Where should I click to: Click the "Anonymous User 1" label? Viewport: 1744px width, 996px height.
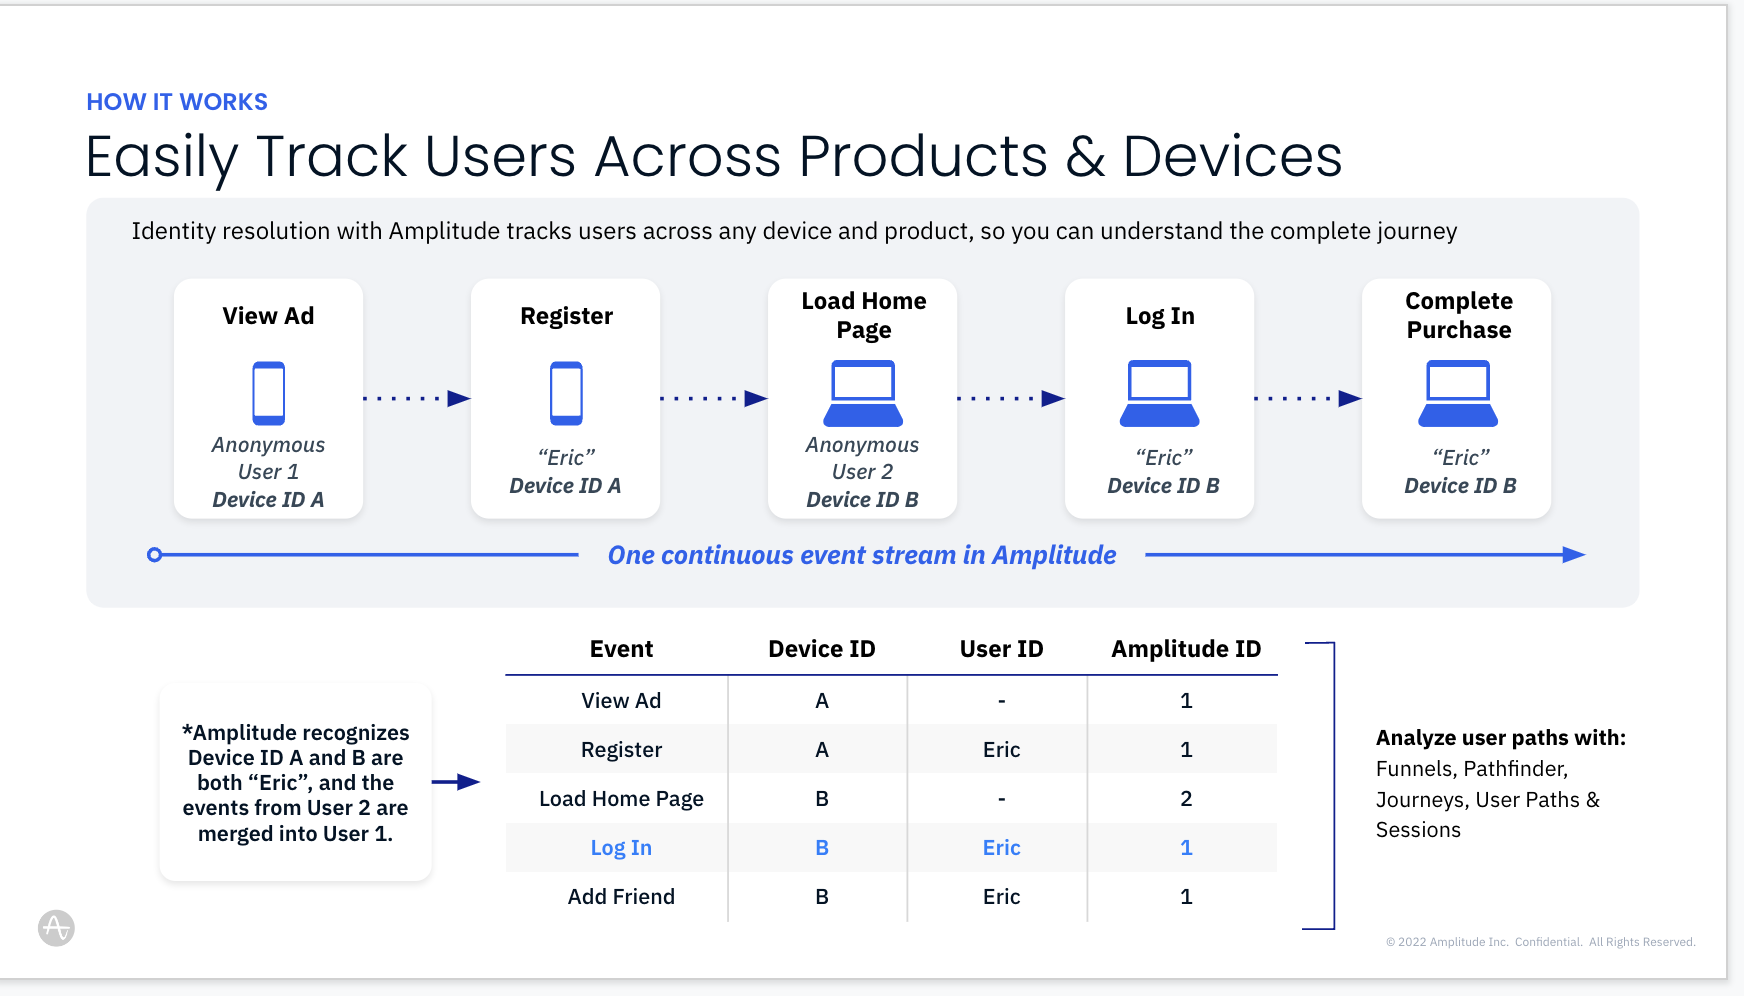click(x=268, y=458)
